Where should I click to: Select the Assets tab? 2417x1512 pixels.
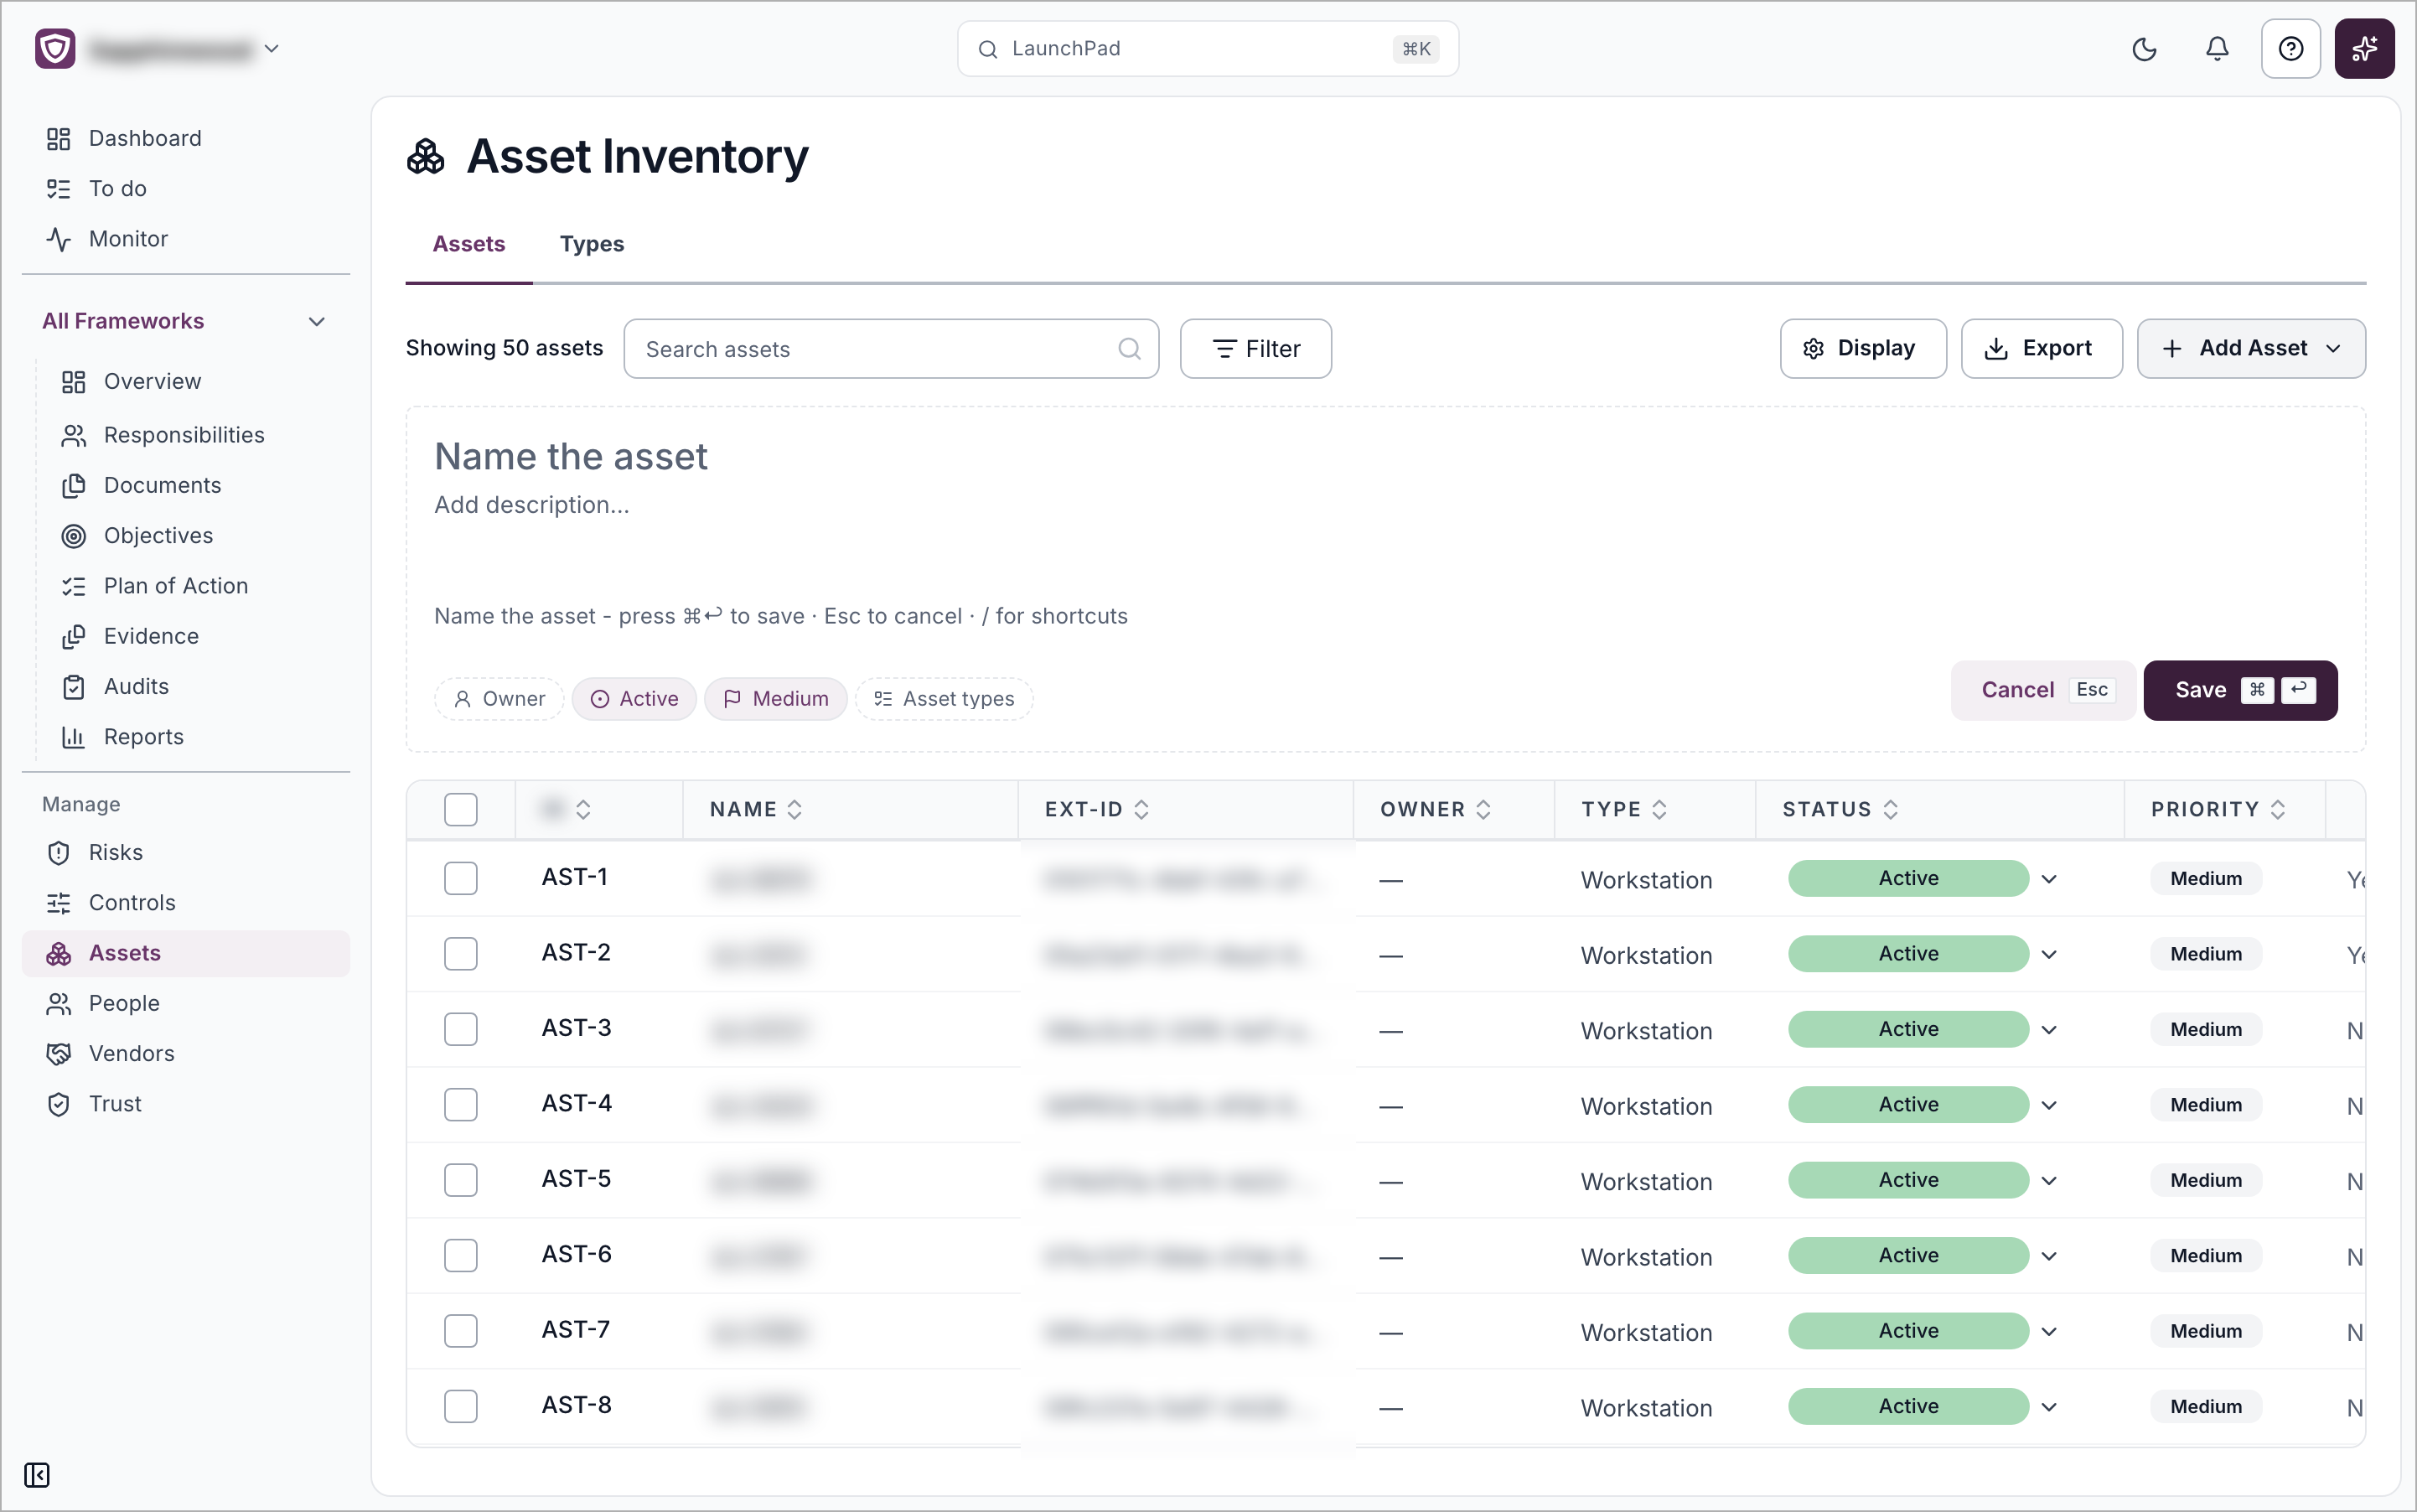click(x=469, y=244)
